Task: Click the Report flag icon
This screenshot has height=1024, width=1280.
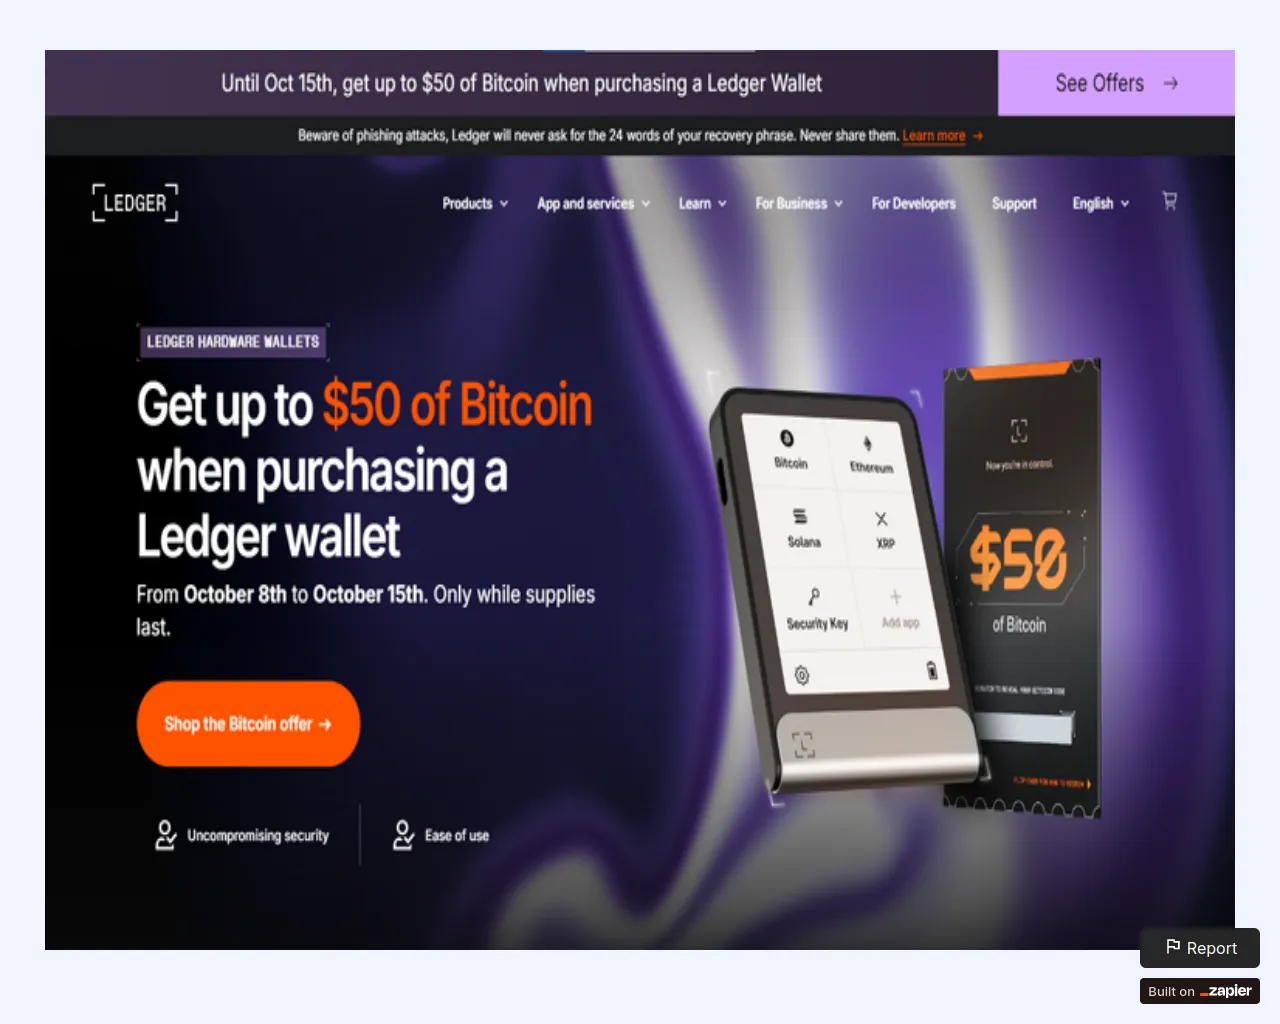Action: click(x=1173, y=947)
